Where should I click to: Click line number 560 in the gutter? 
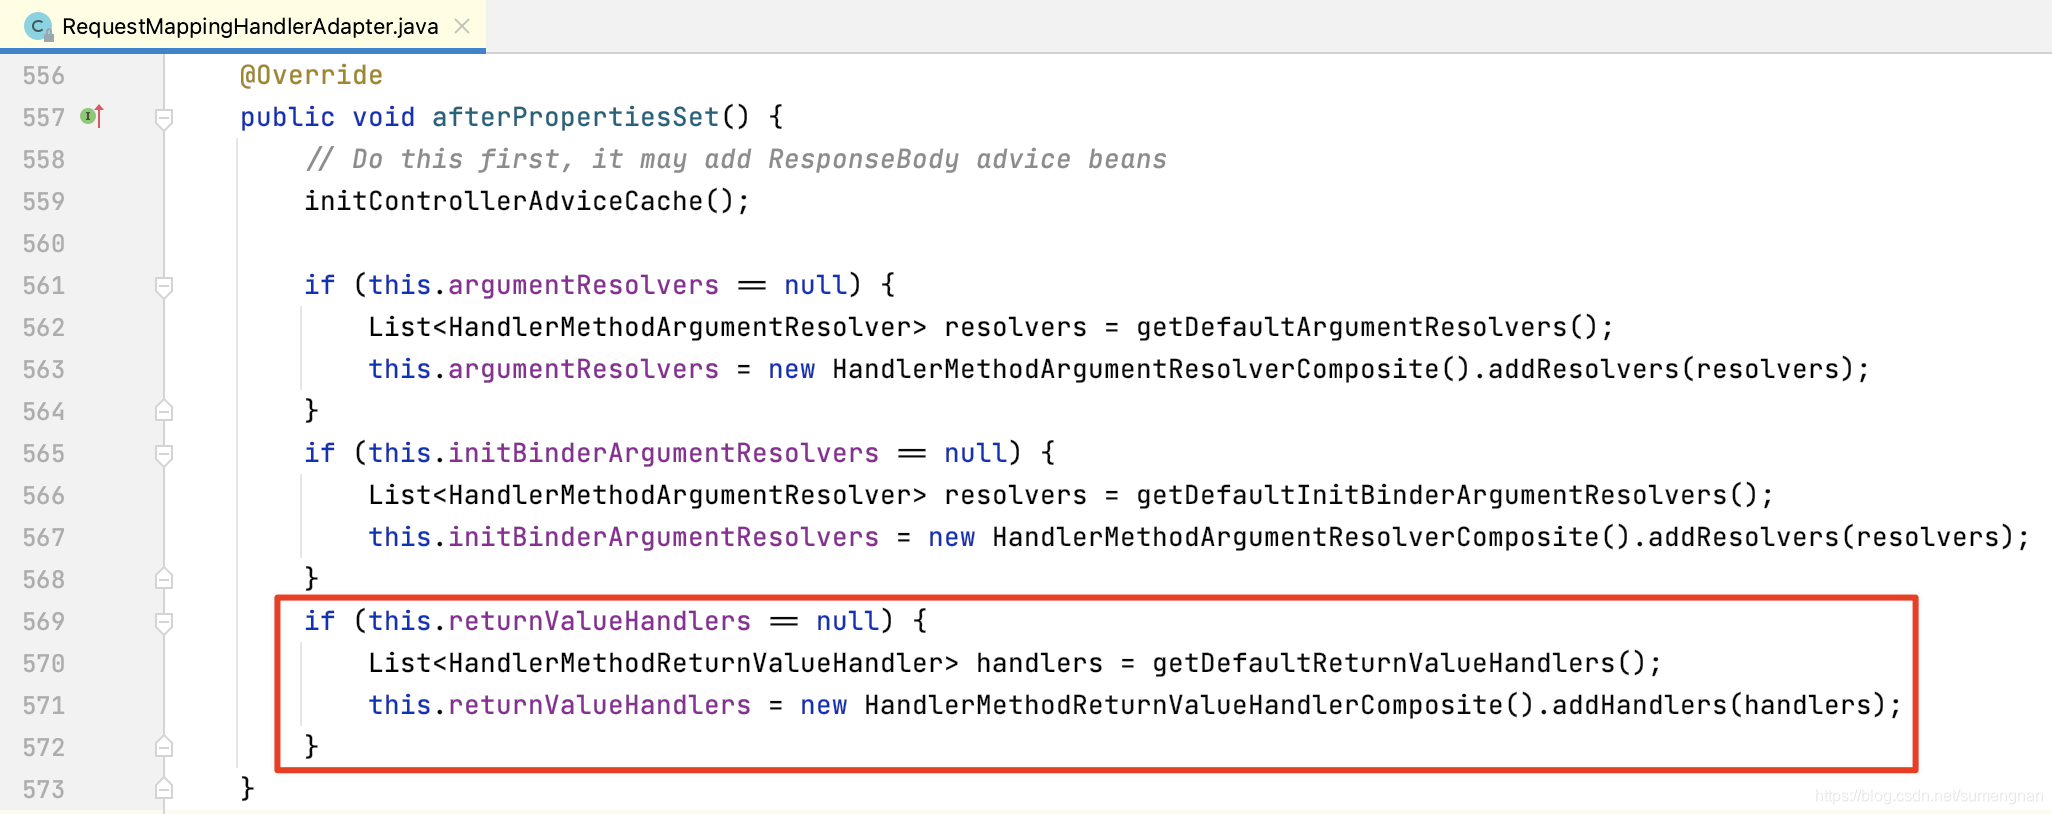[x=44, y=244]
